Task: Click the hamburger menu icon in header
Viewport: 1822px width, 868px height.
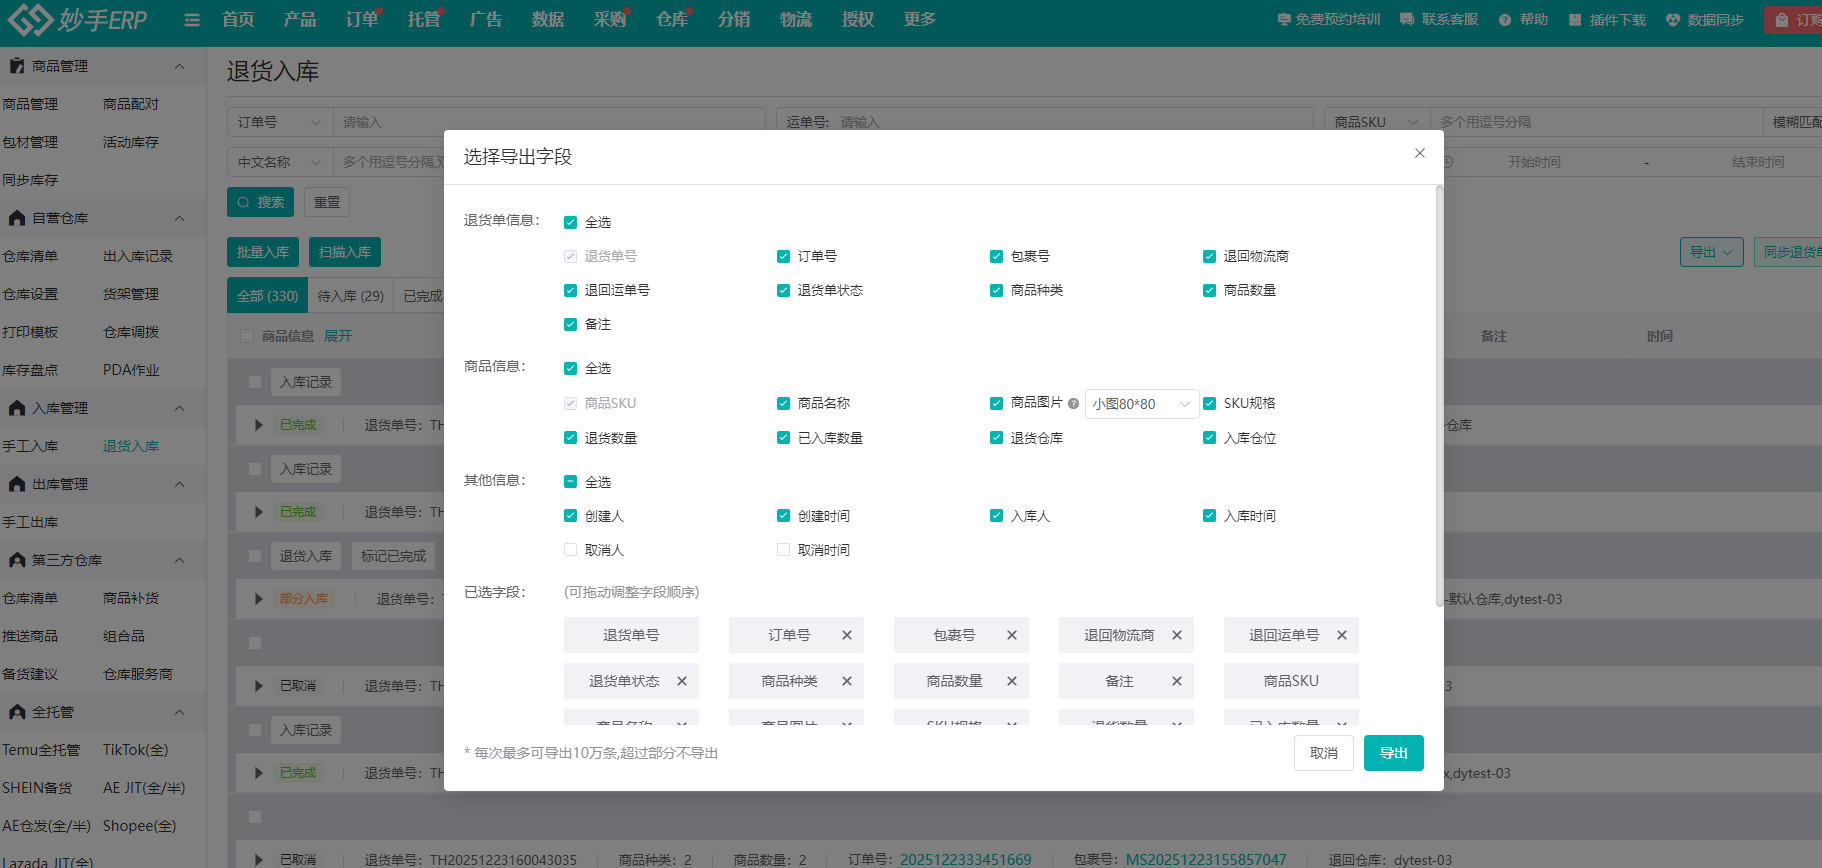Action: pos(192,20)
